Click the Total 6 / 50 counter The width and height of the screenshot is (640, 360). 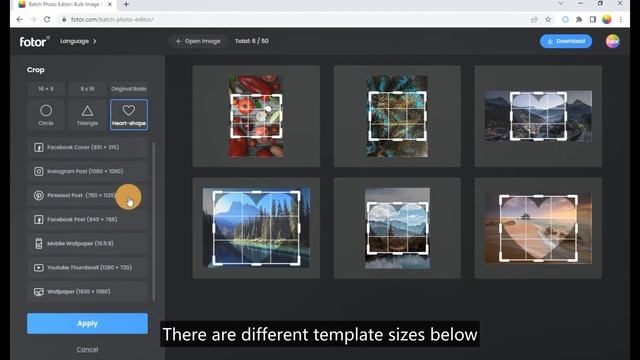[251, 41]
